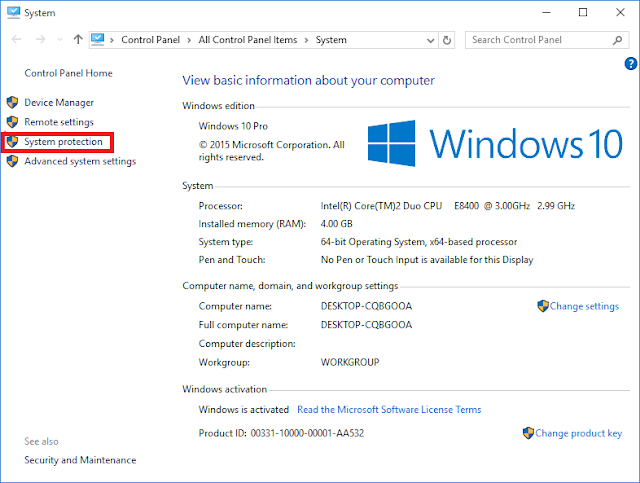Viewport: 640px width, 483px height.
Task: Open Security and Maintenance link
Action: (x=80, y=460)
